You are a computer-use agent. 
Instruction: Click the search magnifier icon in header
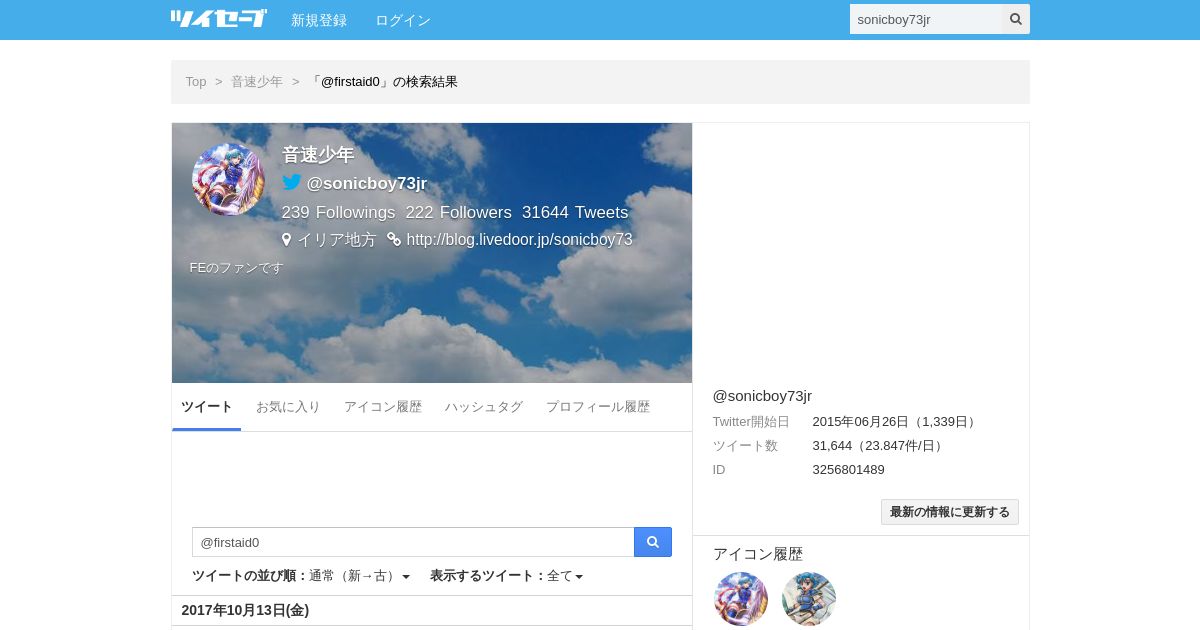[x=1016, y=19]
